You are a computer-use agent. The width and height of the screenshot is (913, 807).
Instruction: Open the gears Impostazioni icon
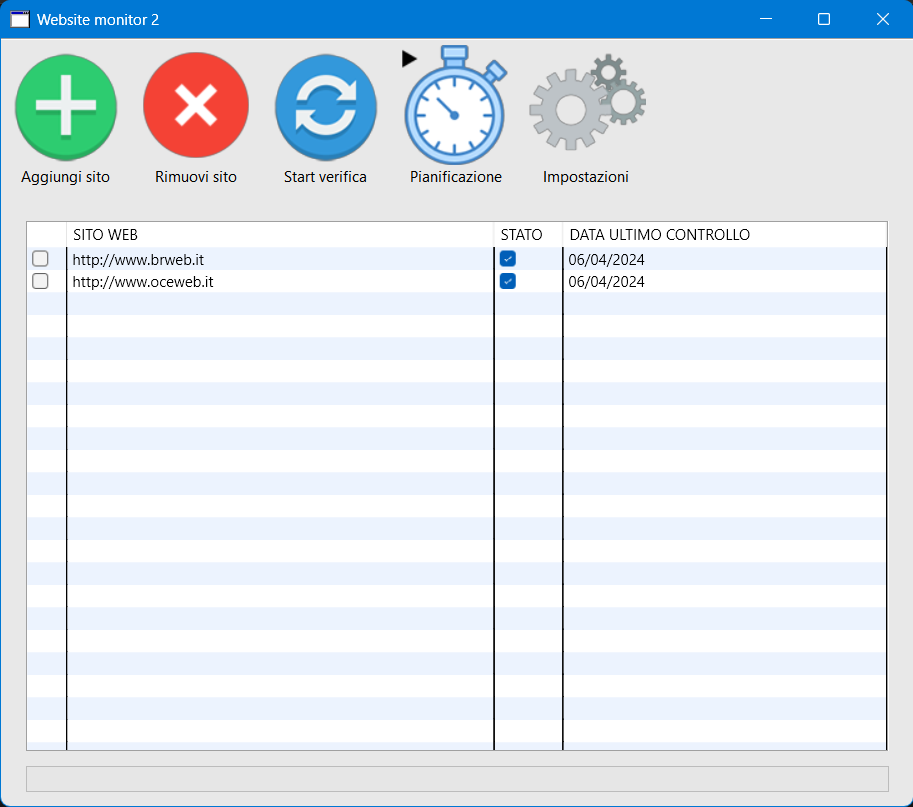click(x=587, y=102)
